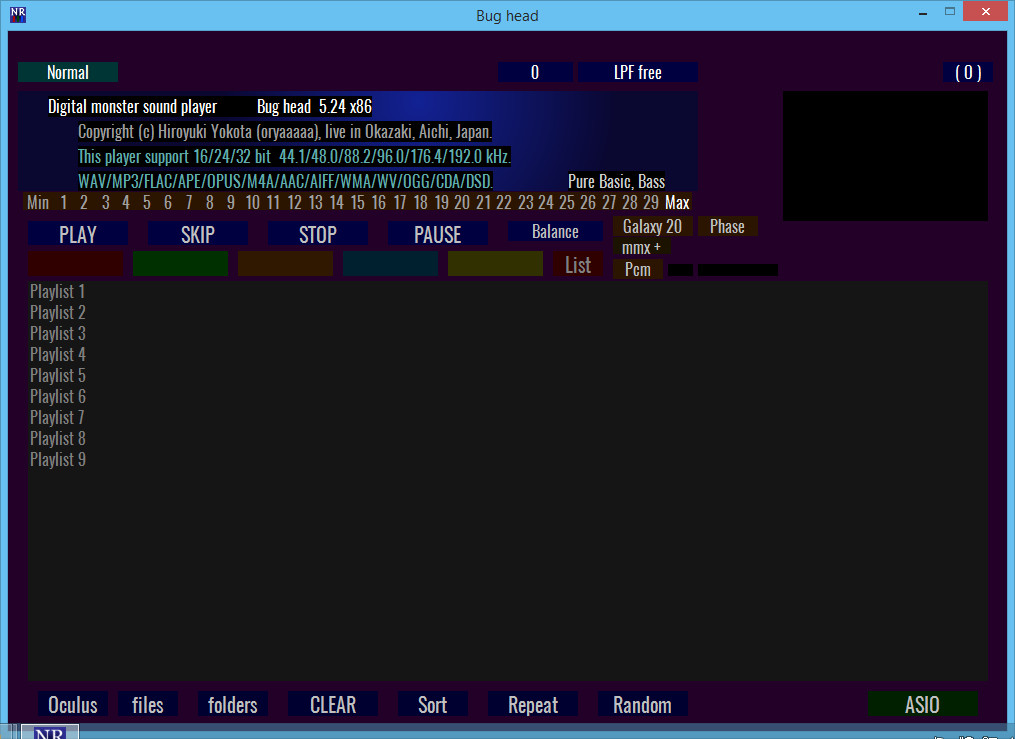This screenshot has width=1015, height=739.
Task: Click the Bug head 5.24 x86 version text
Action: point(314,106)
